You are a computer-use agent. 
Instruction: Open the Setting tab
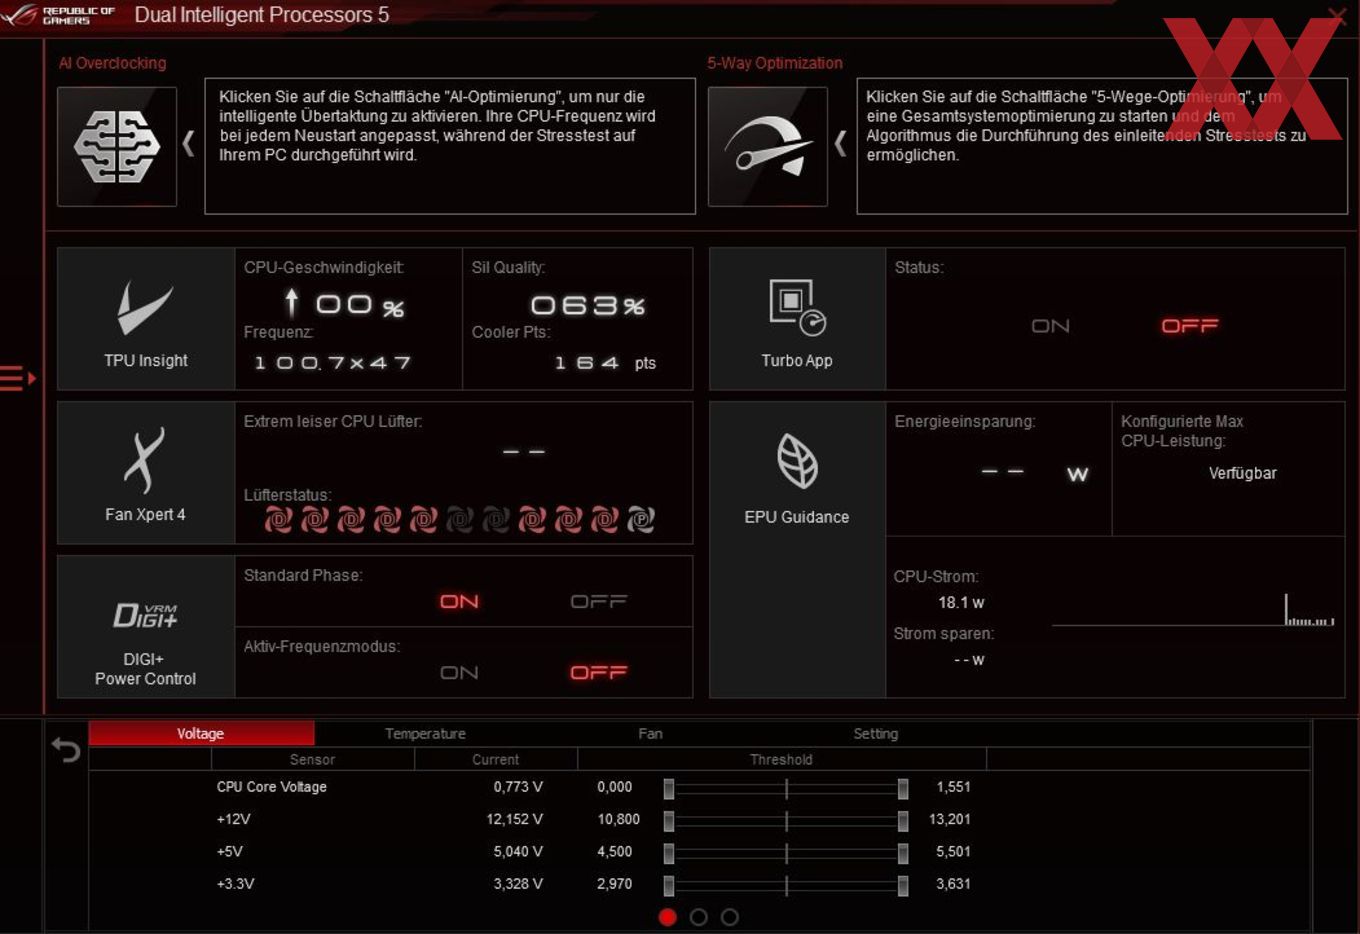coord(876,733)
